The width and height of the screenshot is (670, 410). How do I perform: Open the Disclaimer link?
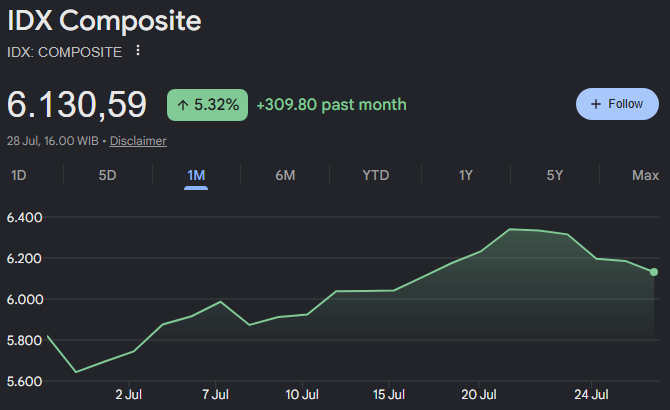[138, 141]
